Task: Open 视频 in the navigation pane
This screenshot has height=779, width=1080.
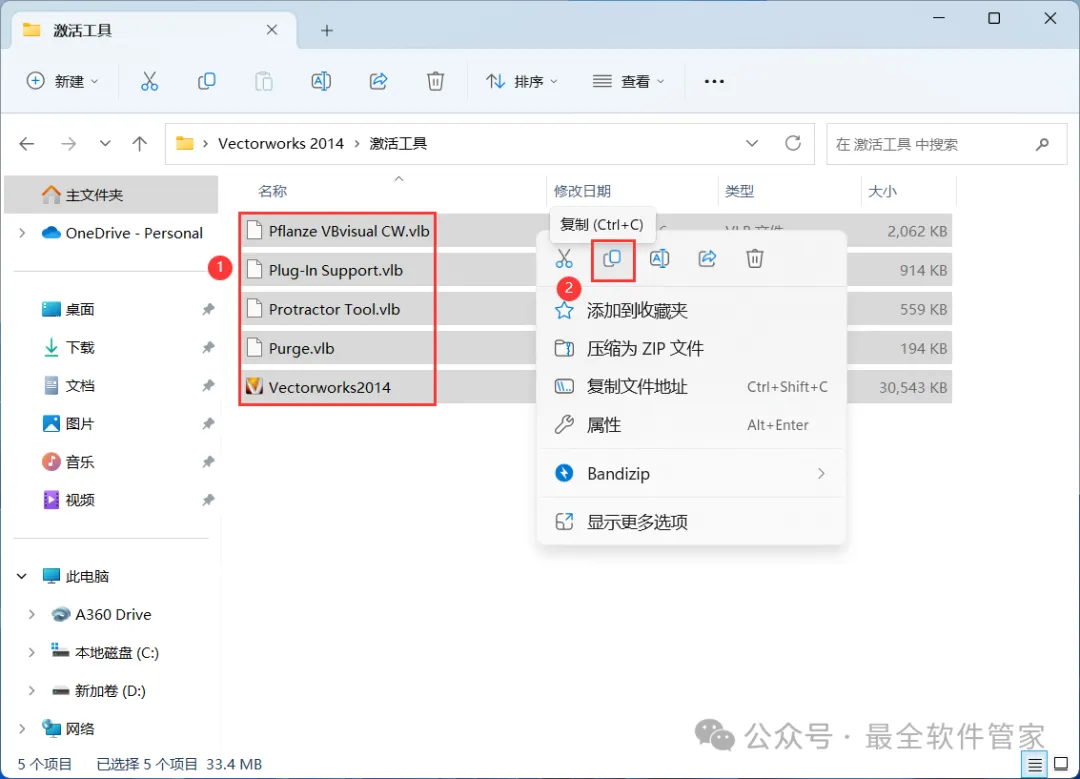Action: click(80, 499)
